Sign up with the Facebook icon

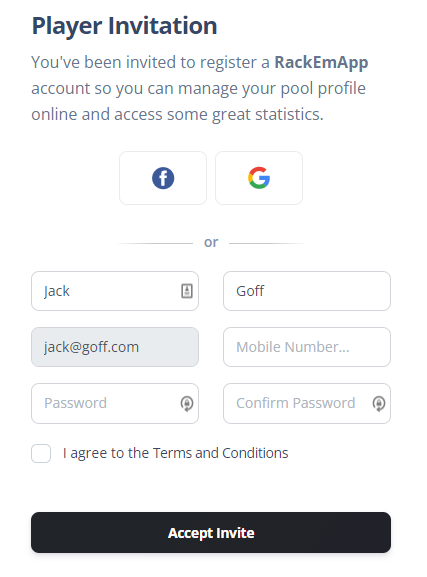point(163,178)
